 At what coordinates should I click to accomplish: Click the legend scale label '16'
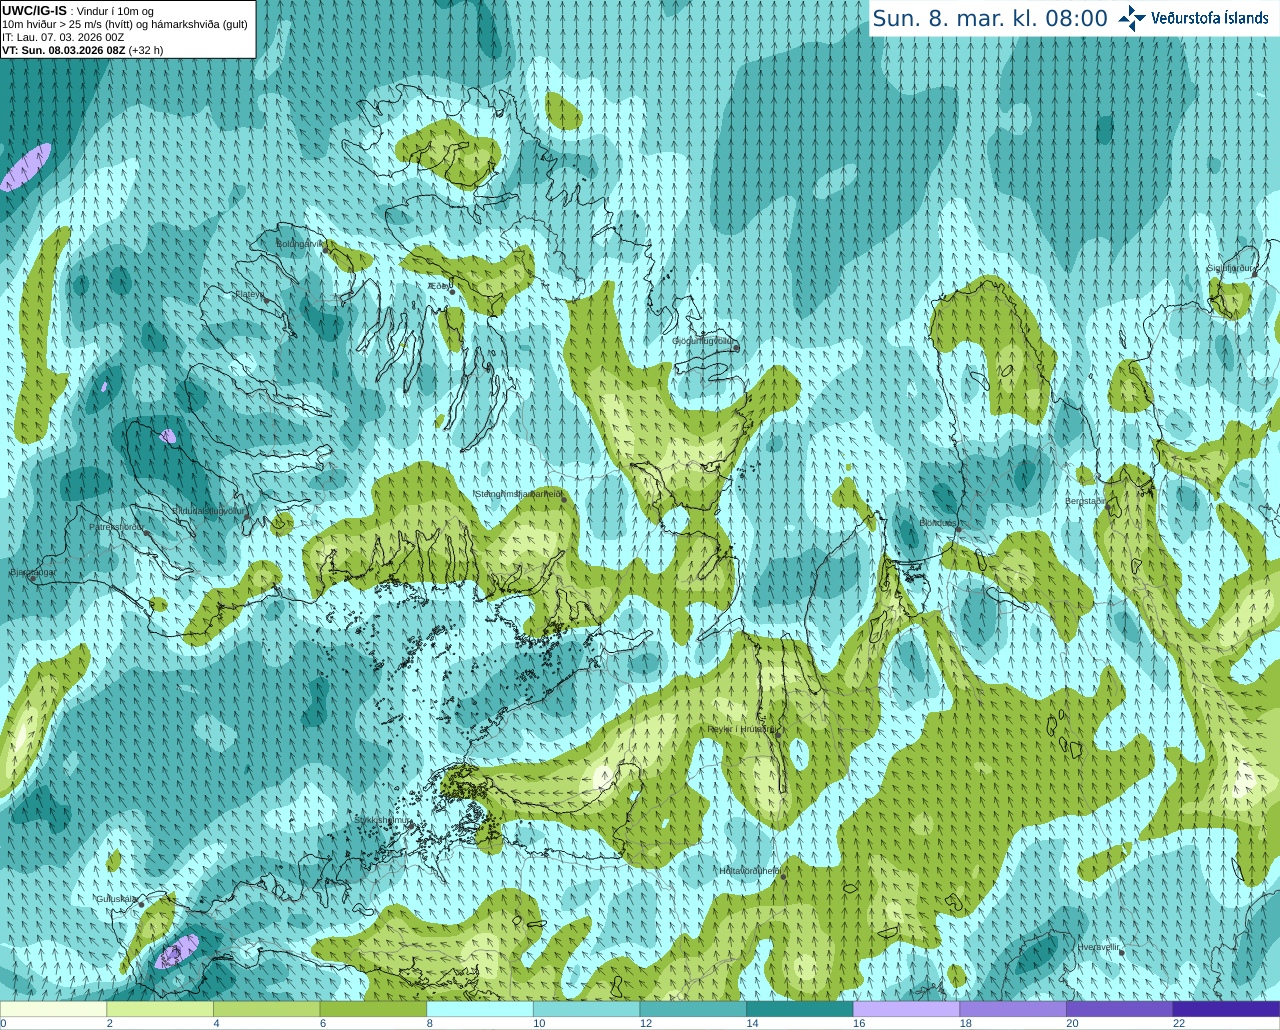click(859, 1023)
